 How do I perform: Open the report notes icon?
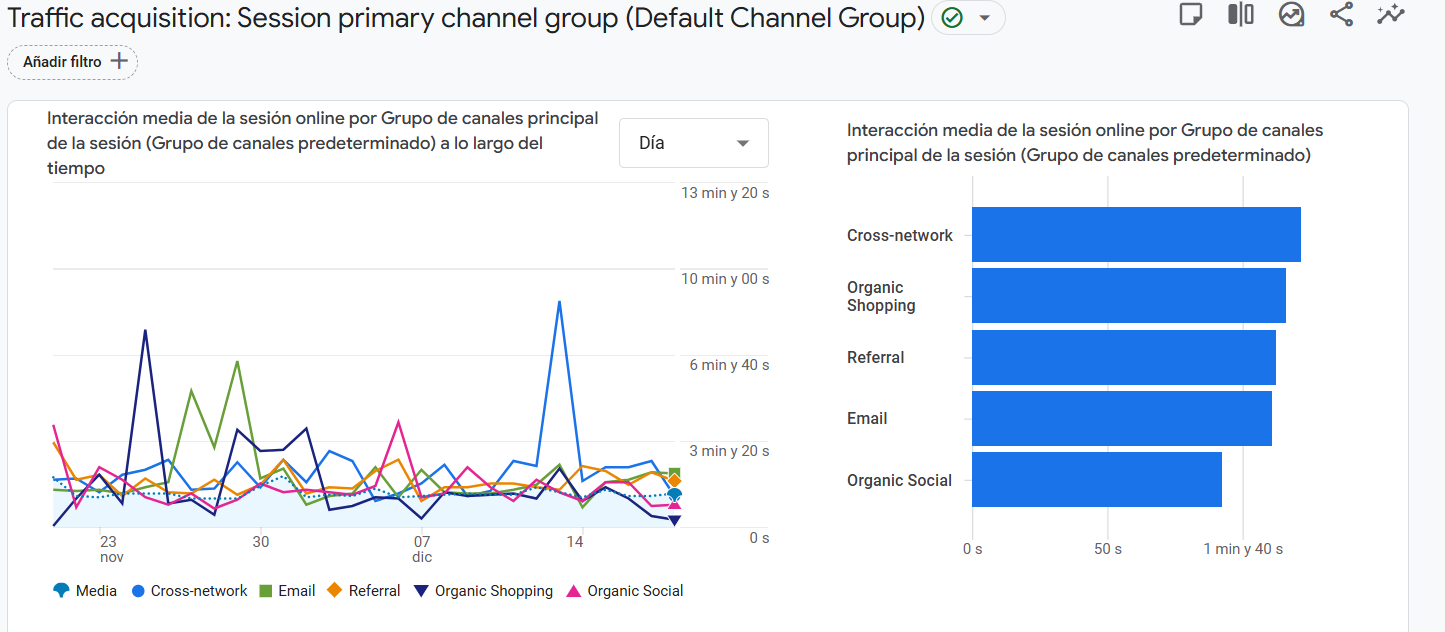click(x=1190, y=15)
